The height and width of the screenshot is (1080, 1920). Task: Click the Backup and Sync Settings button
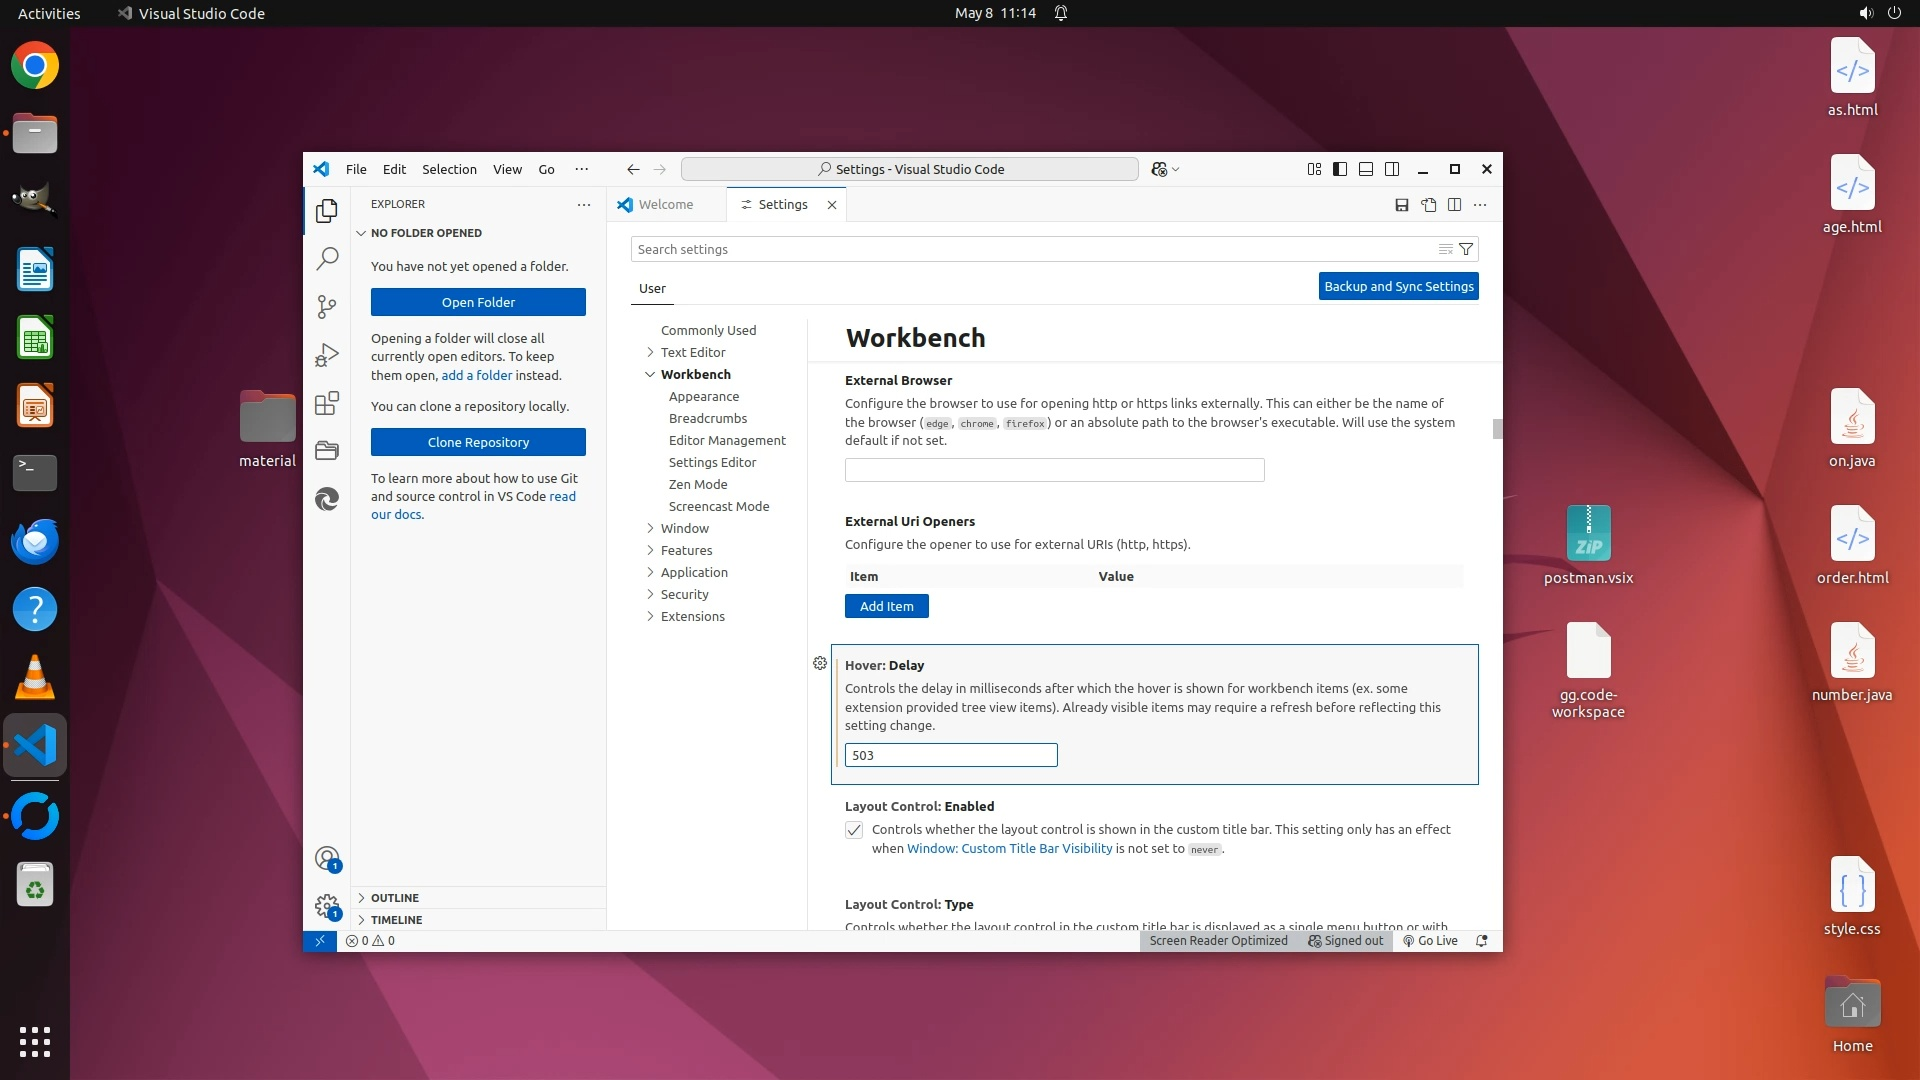click(1398, 286)
